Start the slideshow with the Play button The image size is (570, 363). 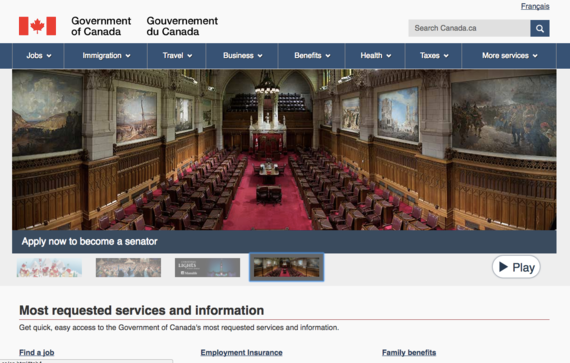516,267
